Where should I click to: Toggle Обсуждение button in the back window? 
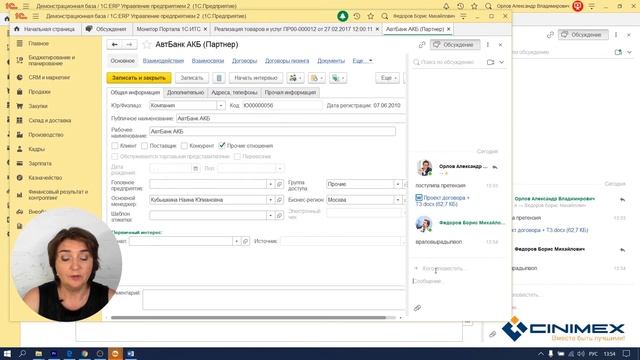(583, 35)
